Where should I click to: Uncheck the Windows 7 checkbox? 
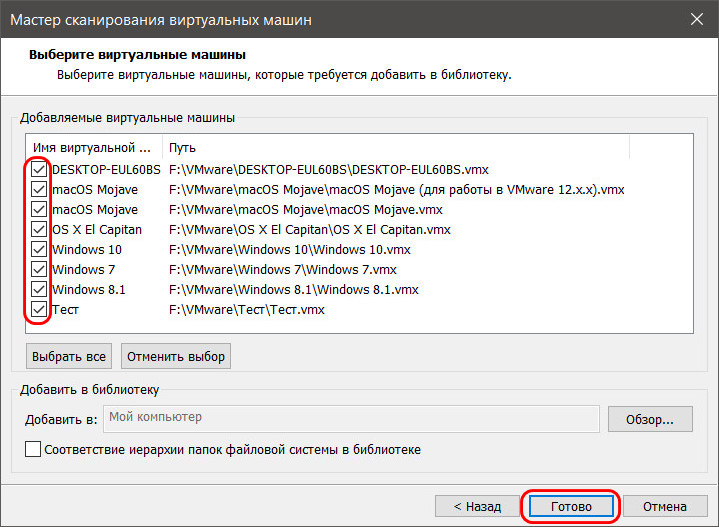click(x=39, y=269)
